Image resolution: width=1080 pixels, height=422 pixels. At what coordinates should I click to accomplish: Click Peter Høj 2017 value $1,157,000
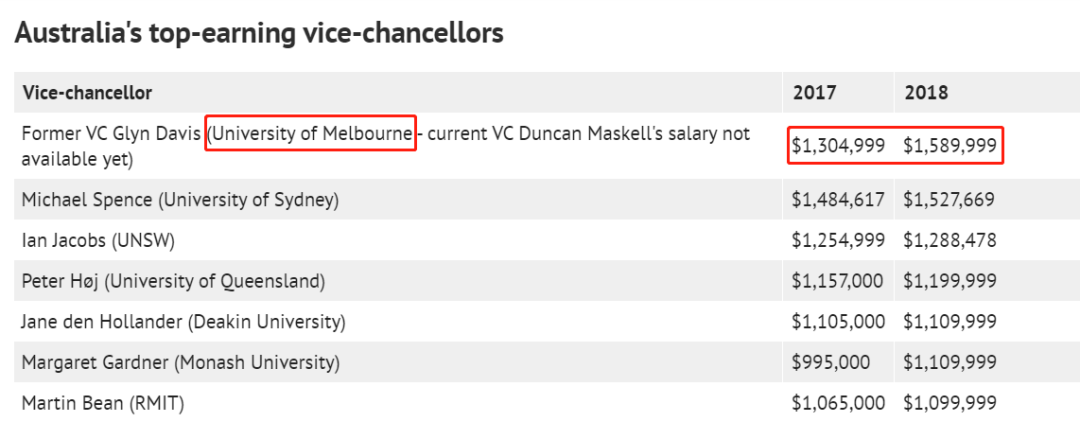coord(838,281)
